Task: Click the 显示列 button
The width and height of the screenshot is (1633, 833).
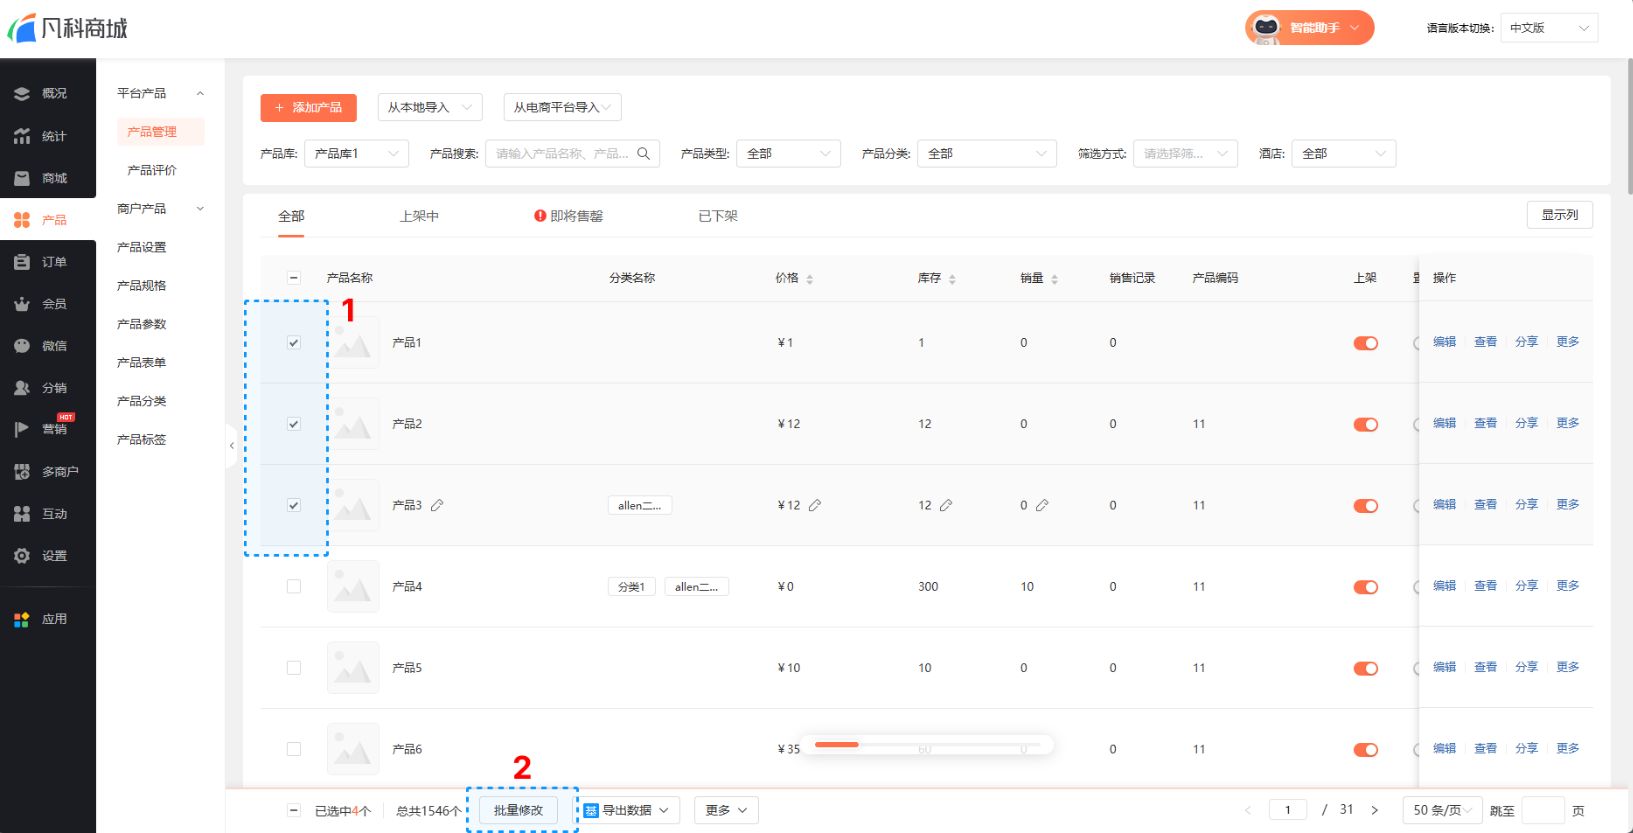Action: [1559, 215]
